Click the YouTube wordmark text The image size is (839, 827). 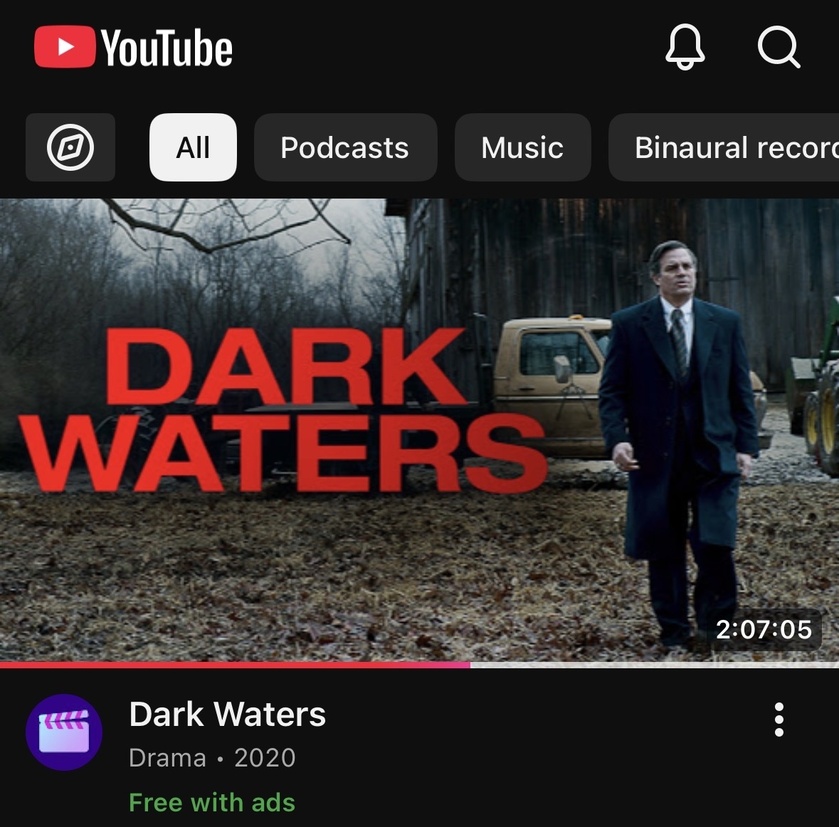pos(167,48)
